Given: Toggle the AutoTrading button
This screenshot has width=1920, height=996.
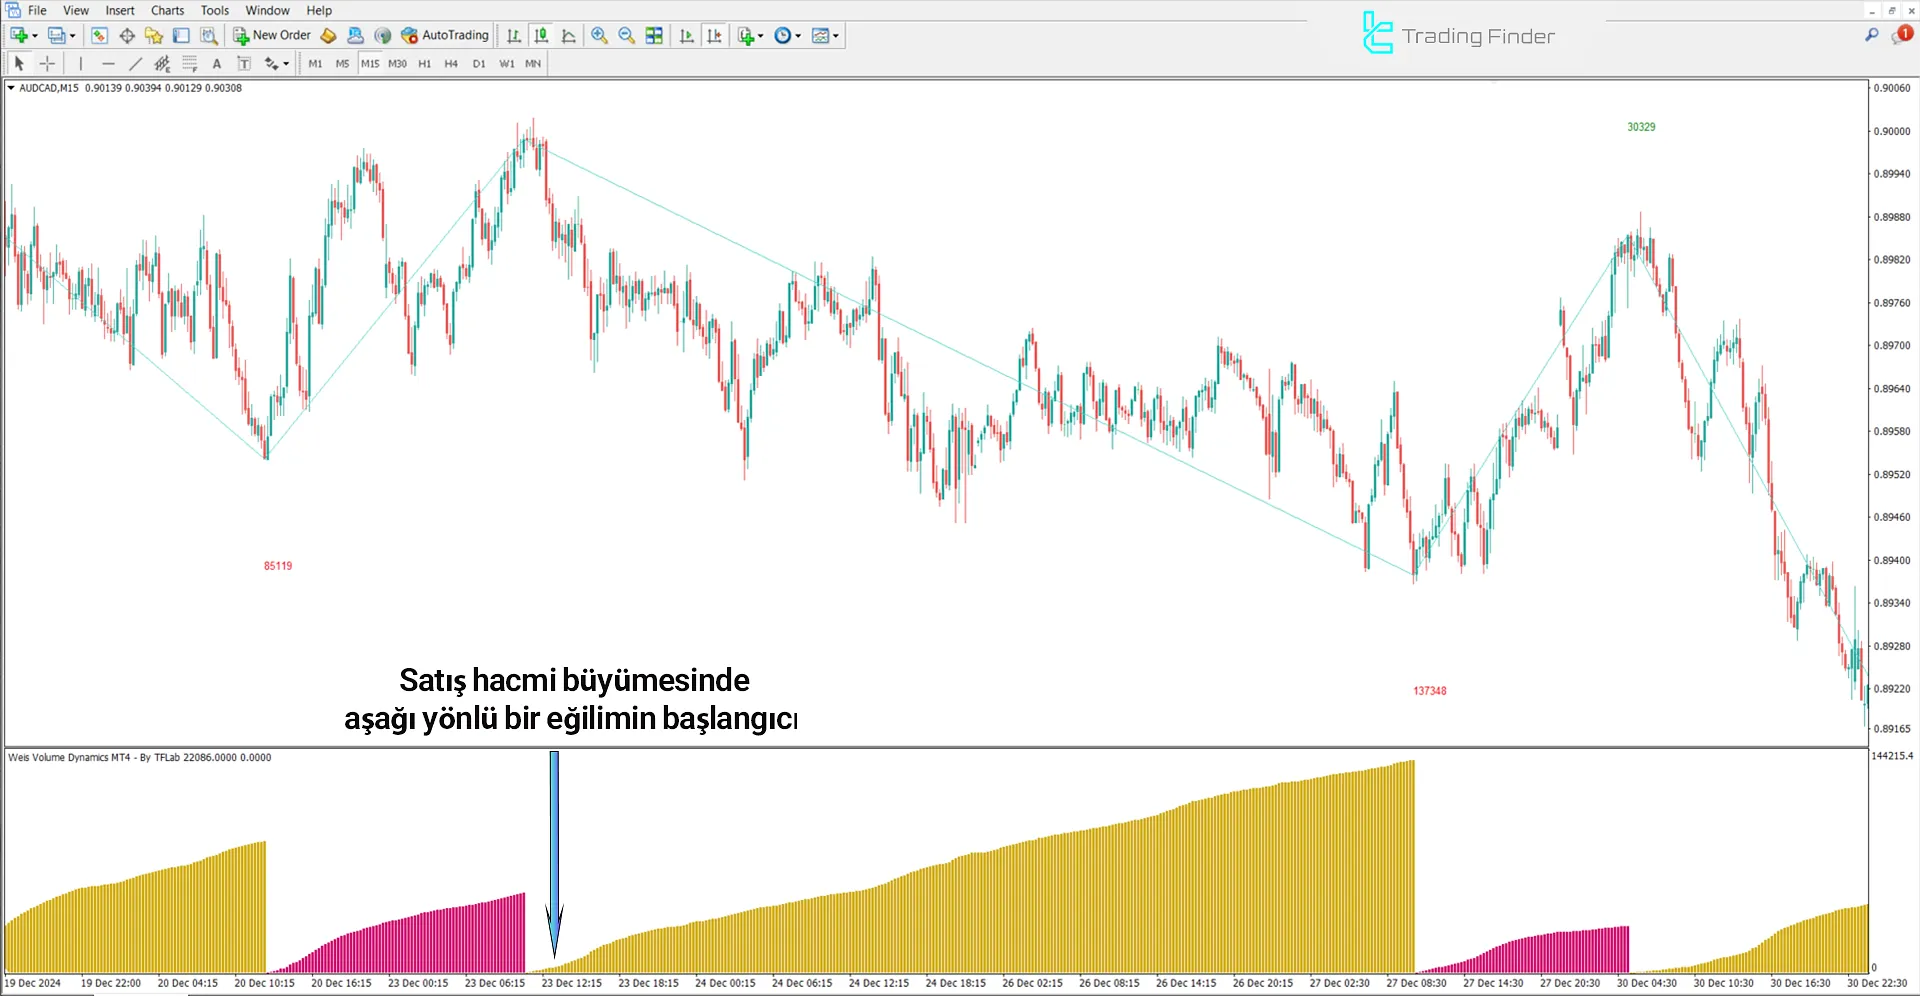Looking at the screenshot, I should [x=445, y=36].
